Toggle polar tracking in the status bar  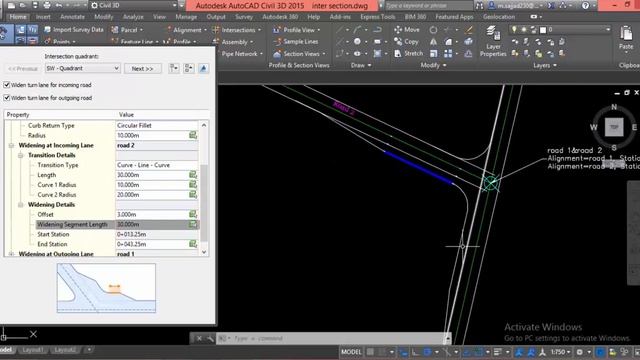point(427,352)
